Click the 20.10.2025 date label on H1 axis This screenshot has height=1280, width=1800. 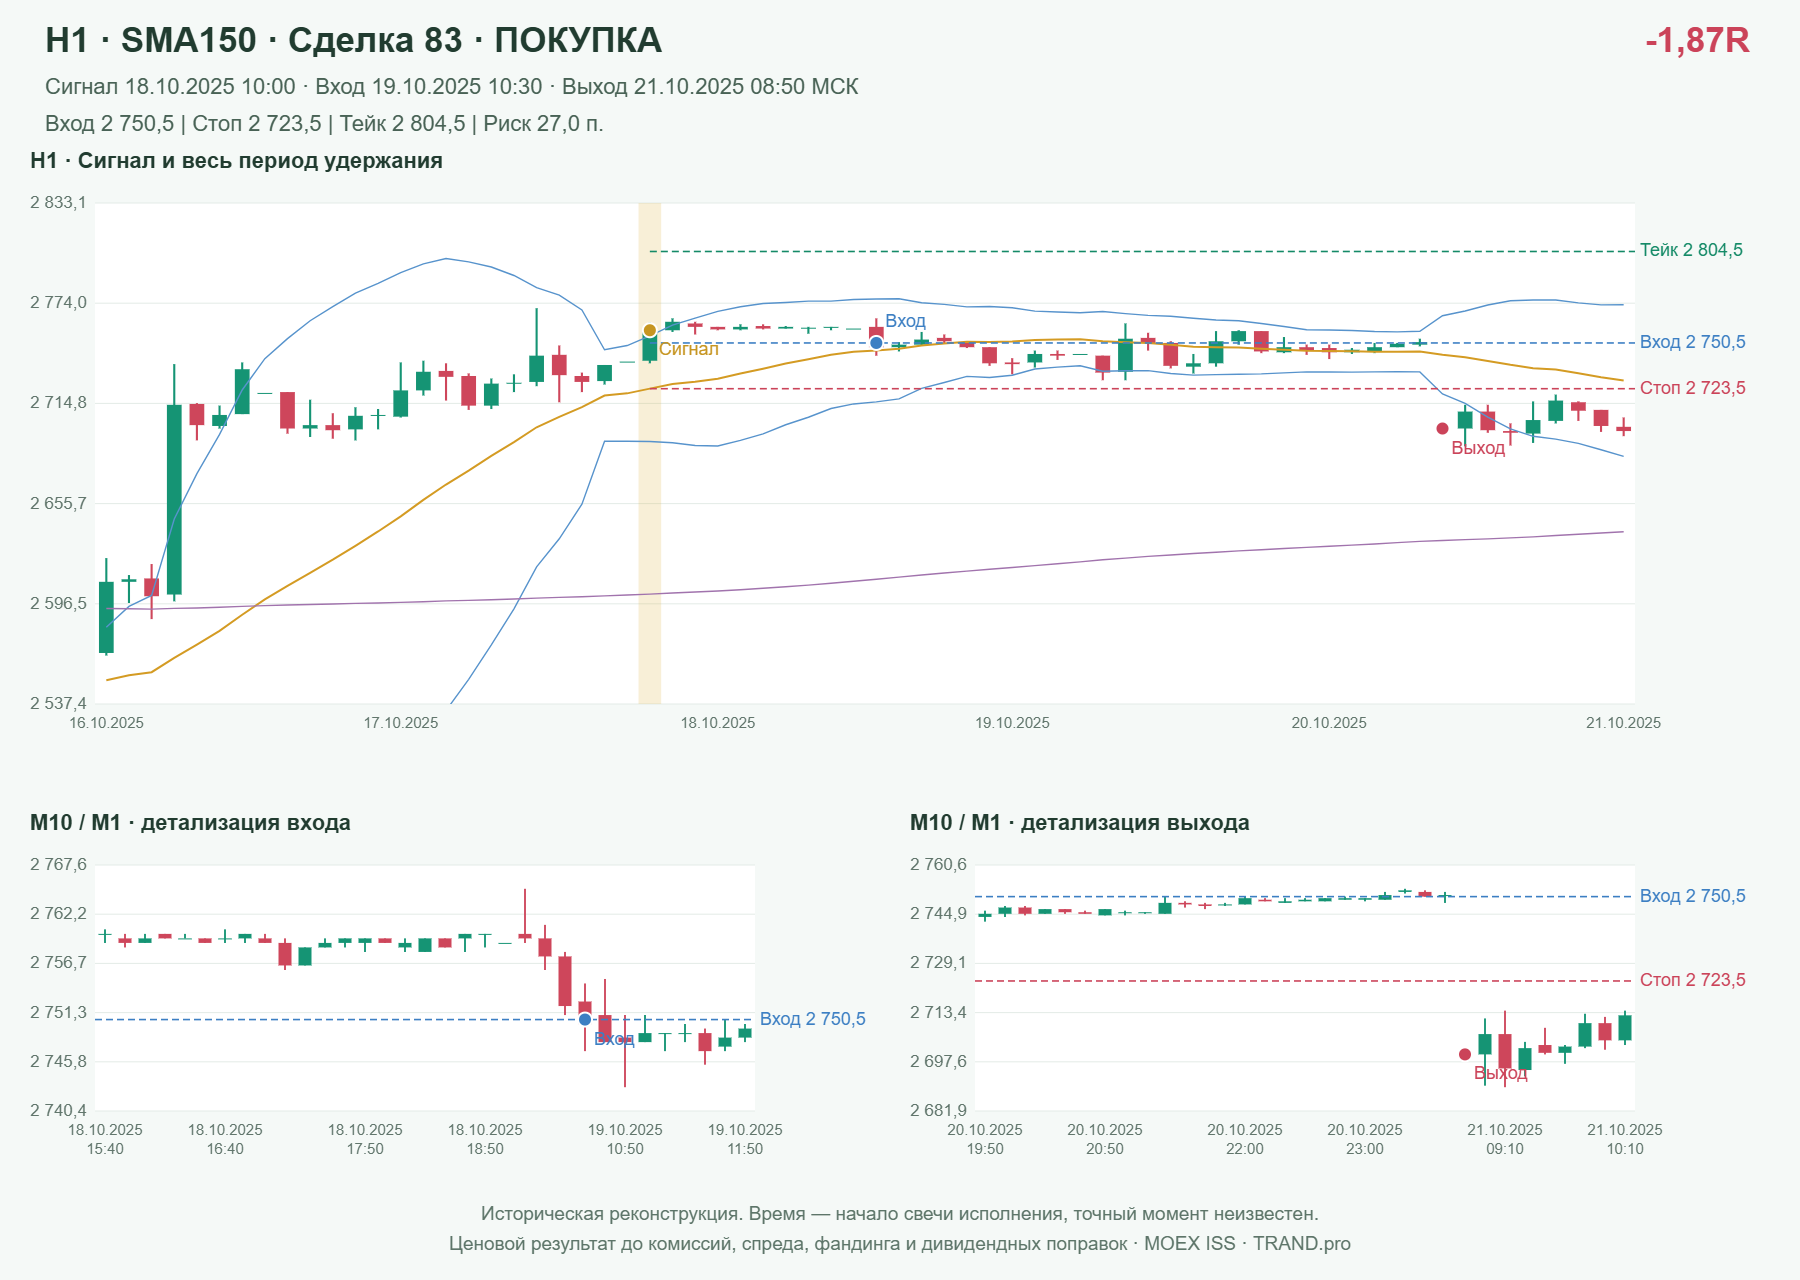tap(1329, 723)
